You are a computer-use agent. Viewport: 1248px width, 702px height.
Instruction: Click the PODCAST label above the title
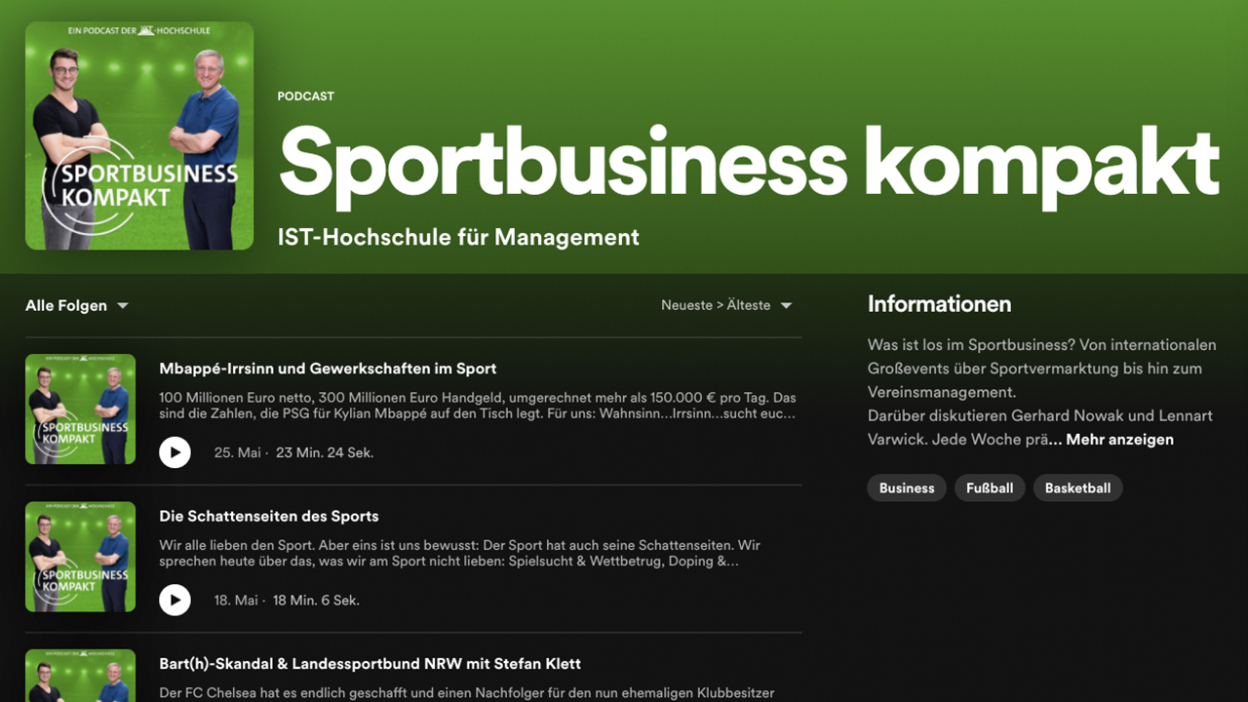point(306,97)
